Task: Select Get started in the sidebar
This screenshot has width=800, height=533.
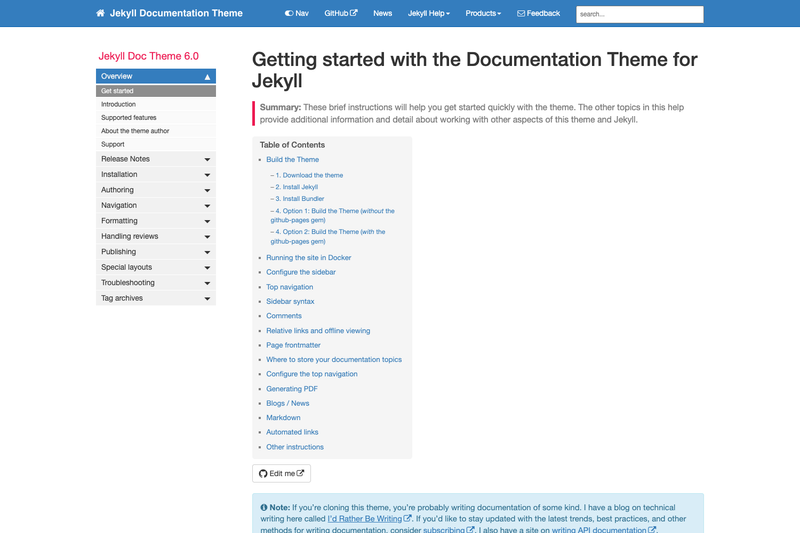Action: pos(156,91)
